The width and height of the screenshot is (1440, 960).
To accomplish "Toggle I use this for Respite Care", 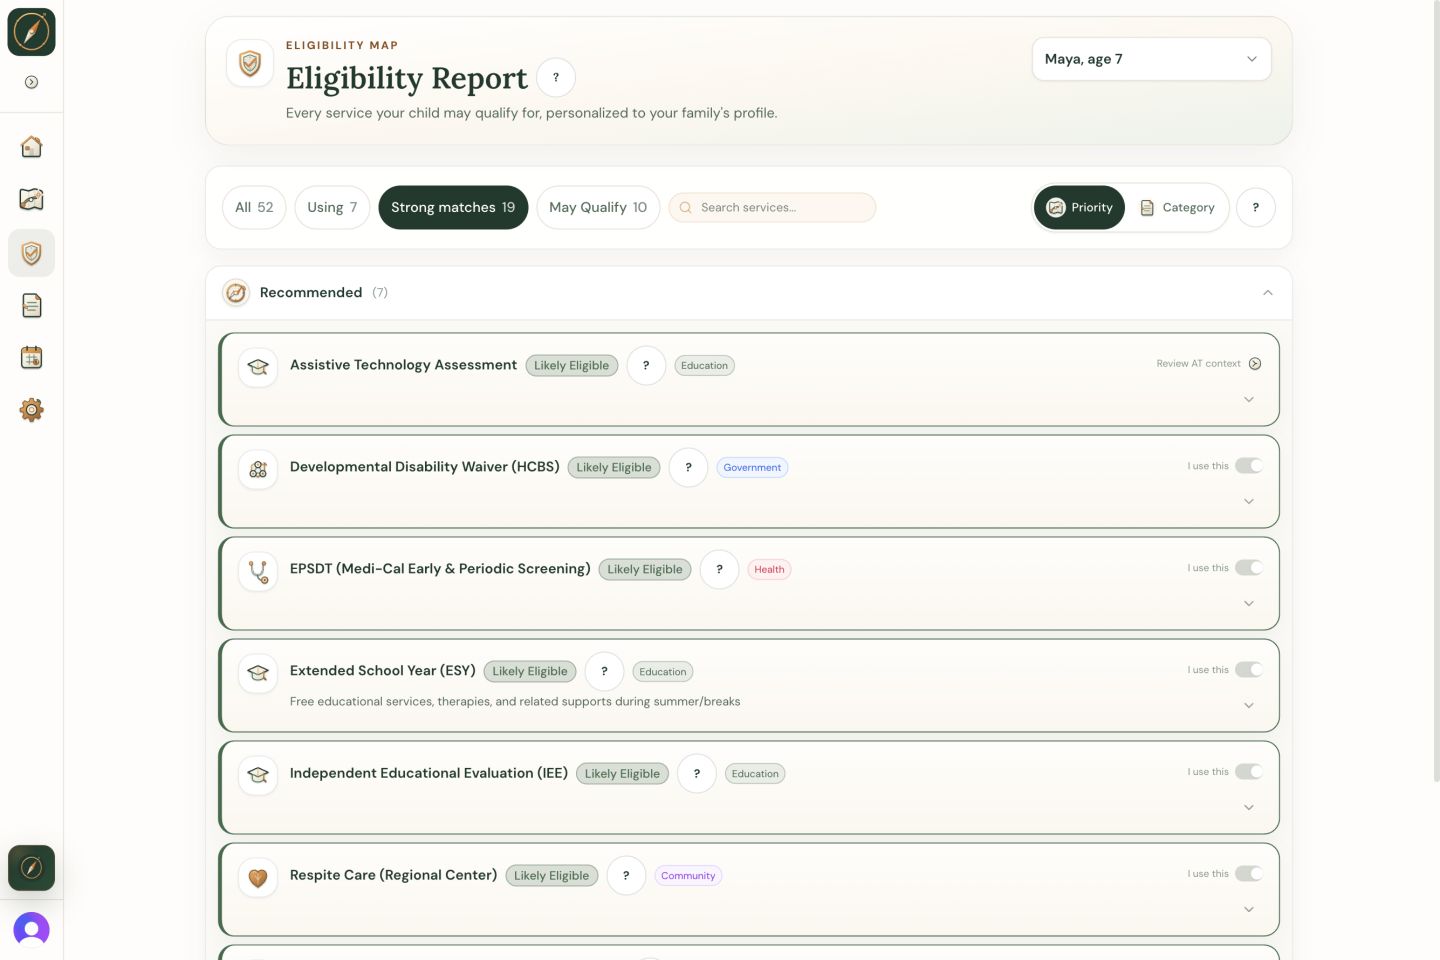I will click(1248, 874).
